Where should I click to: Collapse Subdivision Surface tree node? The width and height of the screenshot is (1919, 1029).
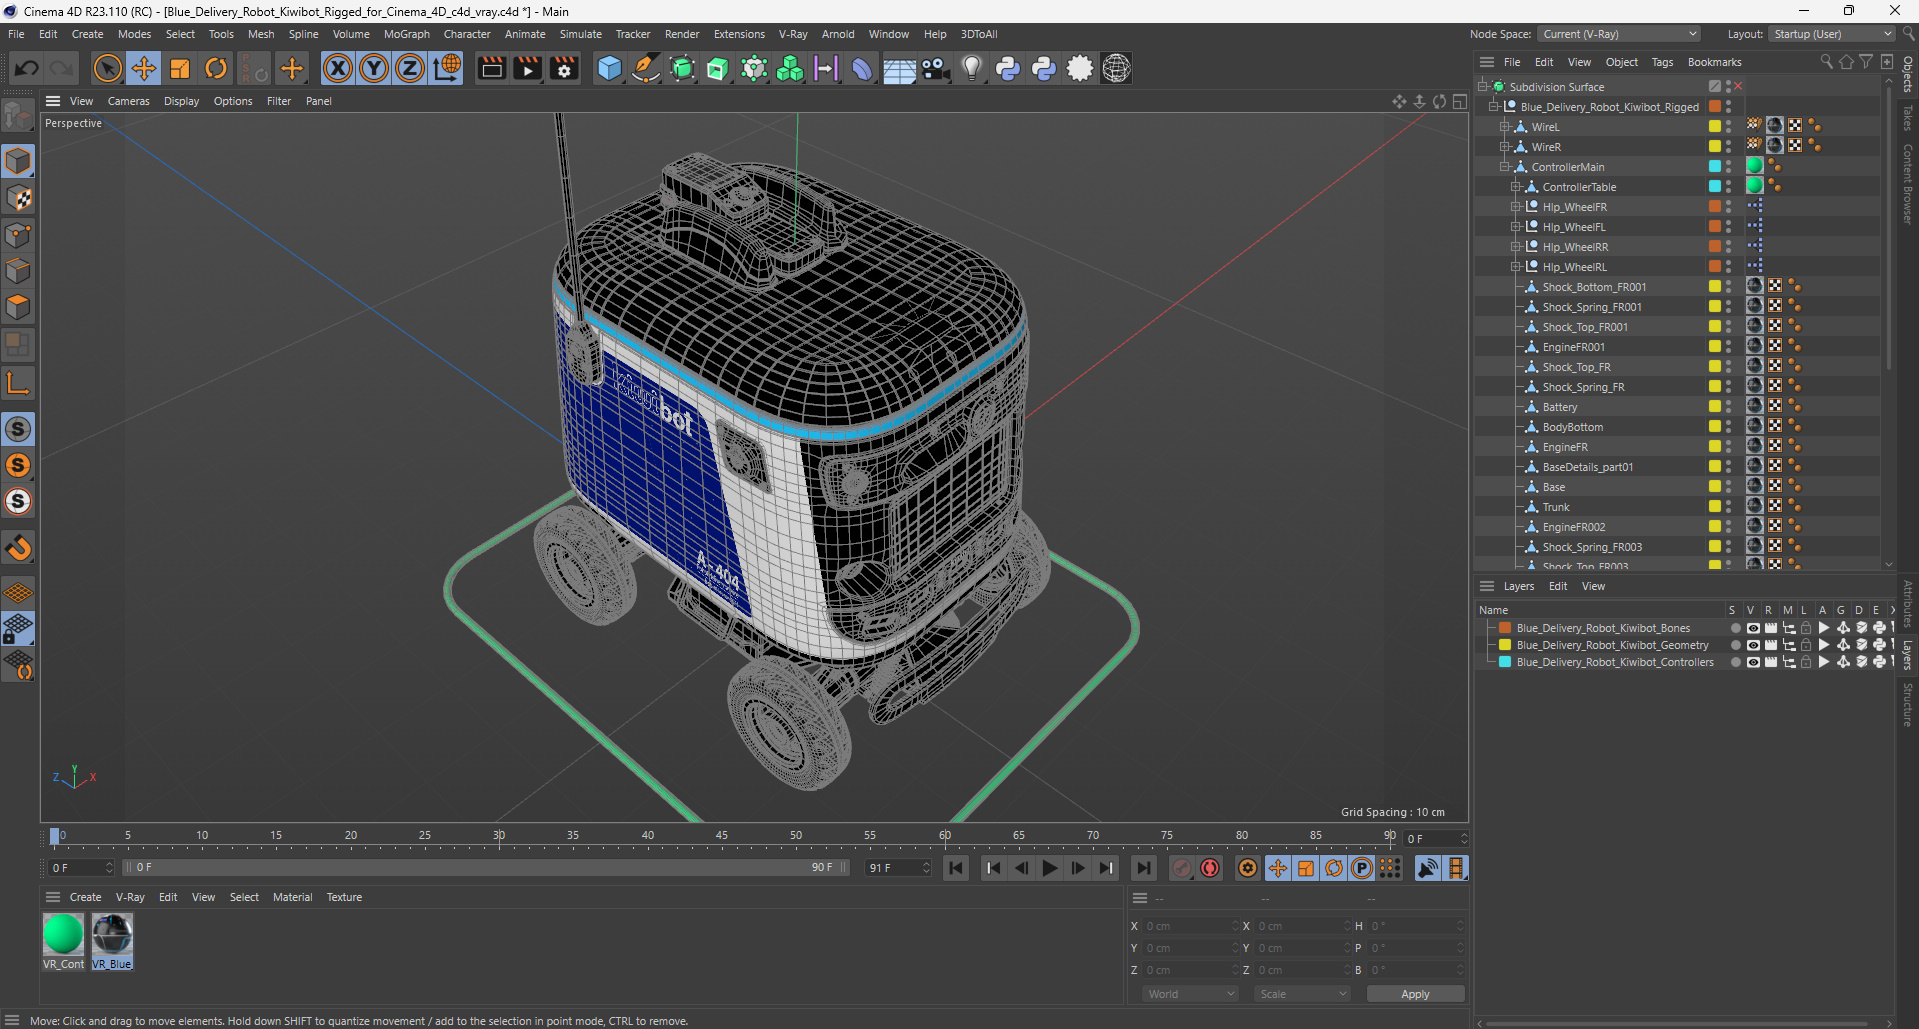(x=1483, y=87)
